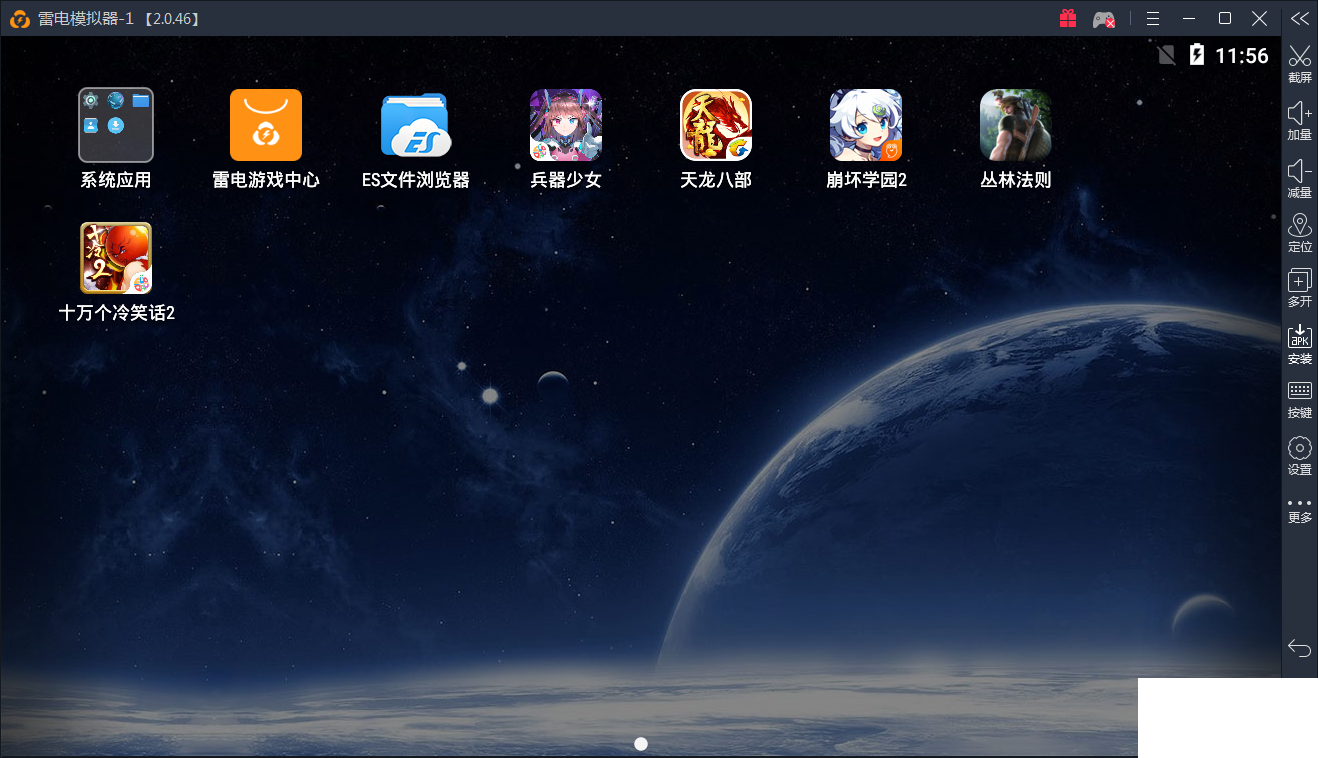Open 崩坏学园2 game
1318x758 pixels.
pyautogui.click(x=866, y=125)
